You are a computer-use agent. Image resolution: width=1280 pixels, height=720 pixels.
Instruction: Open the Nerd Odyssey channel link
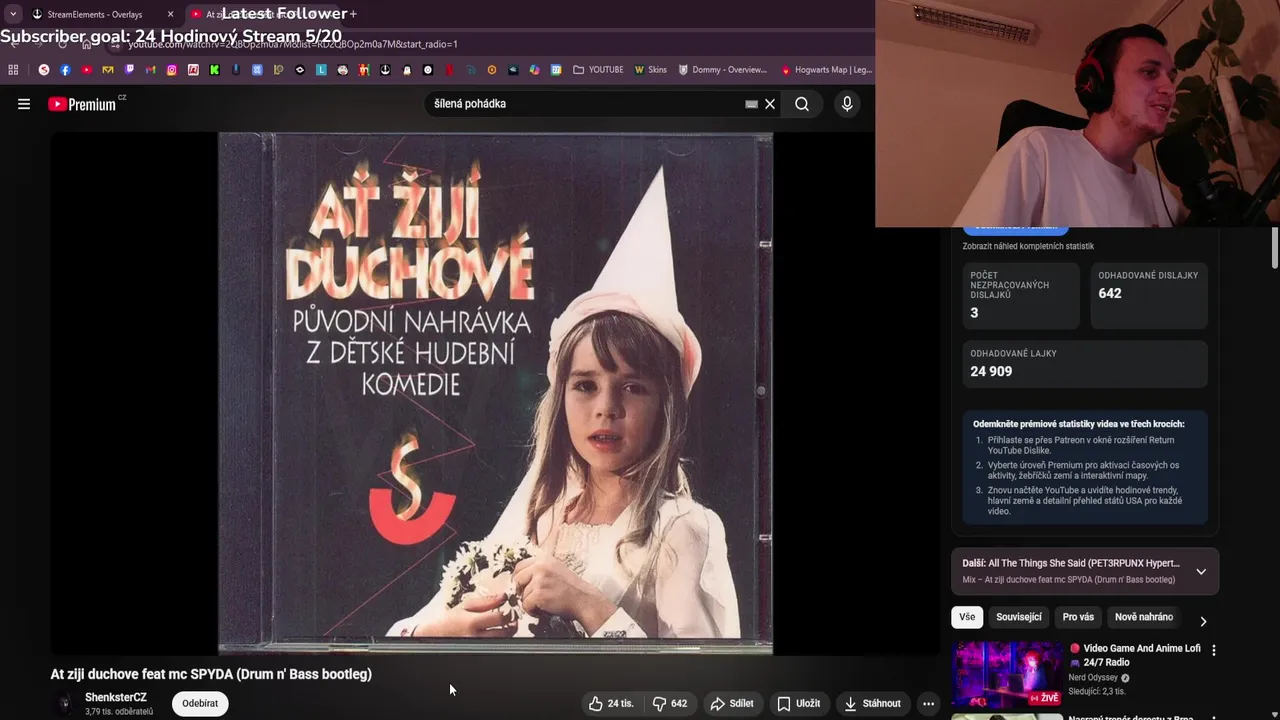tap(1093, 678)
